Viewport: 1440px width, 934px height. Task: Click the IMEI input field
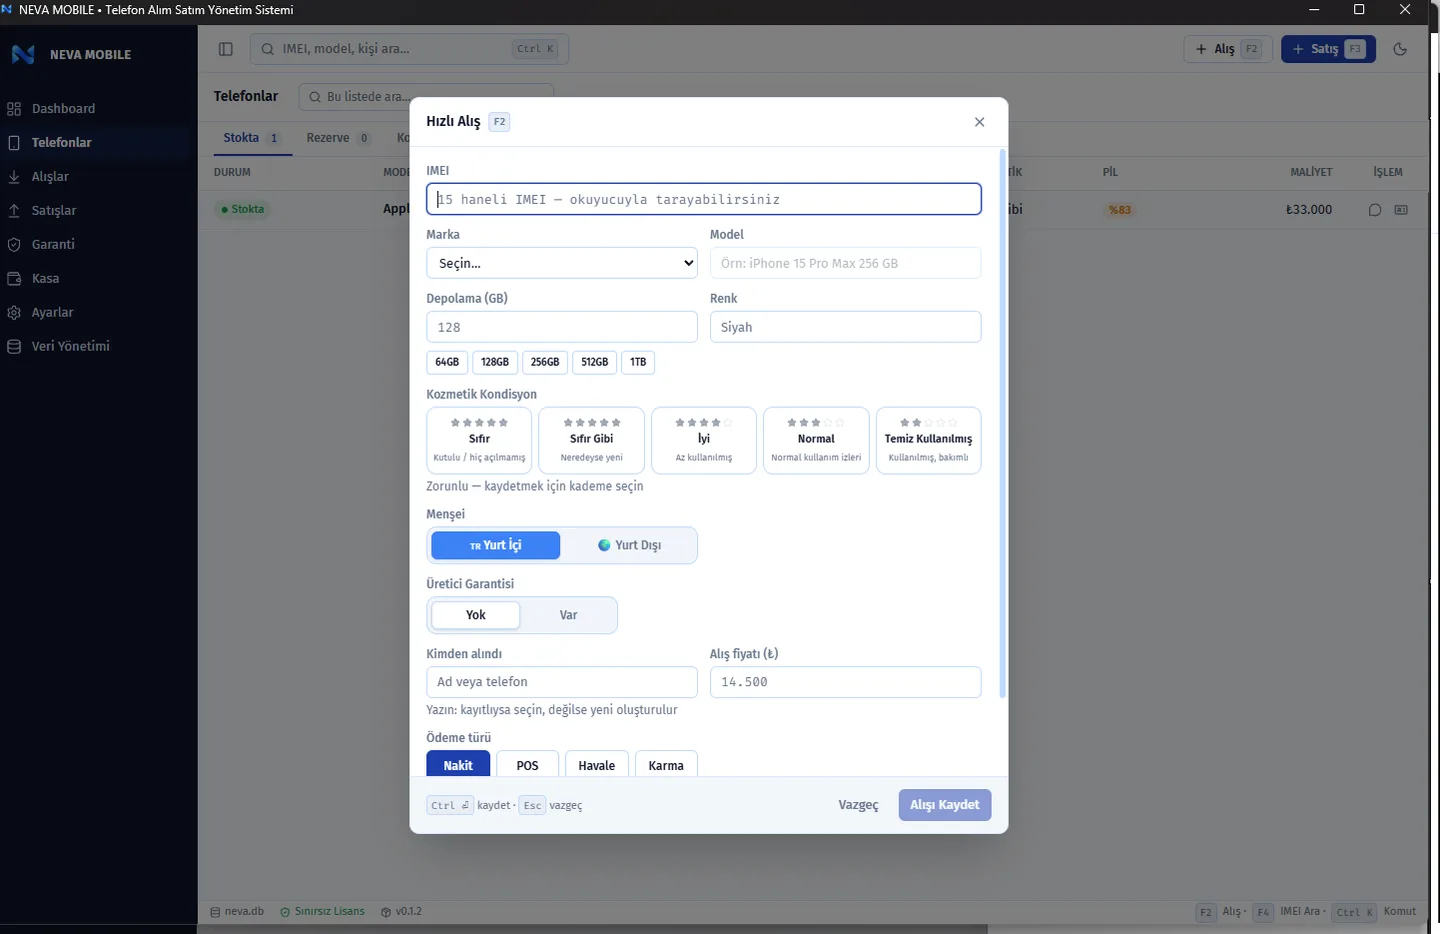[x=703, y=199]
